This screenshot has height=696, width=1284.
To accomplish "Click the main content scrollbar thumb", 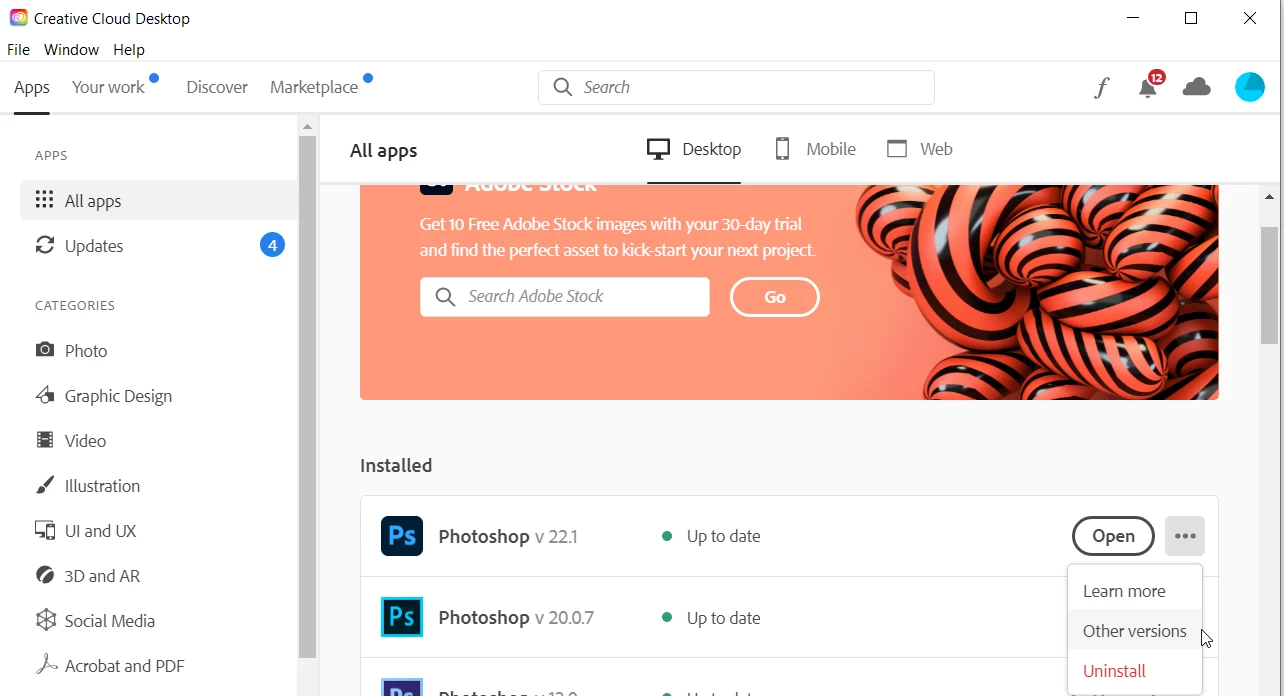I will pyautogui.click(x=1269, y=286).
